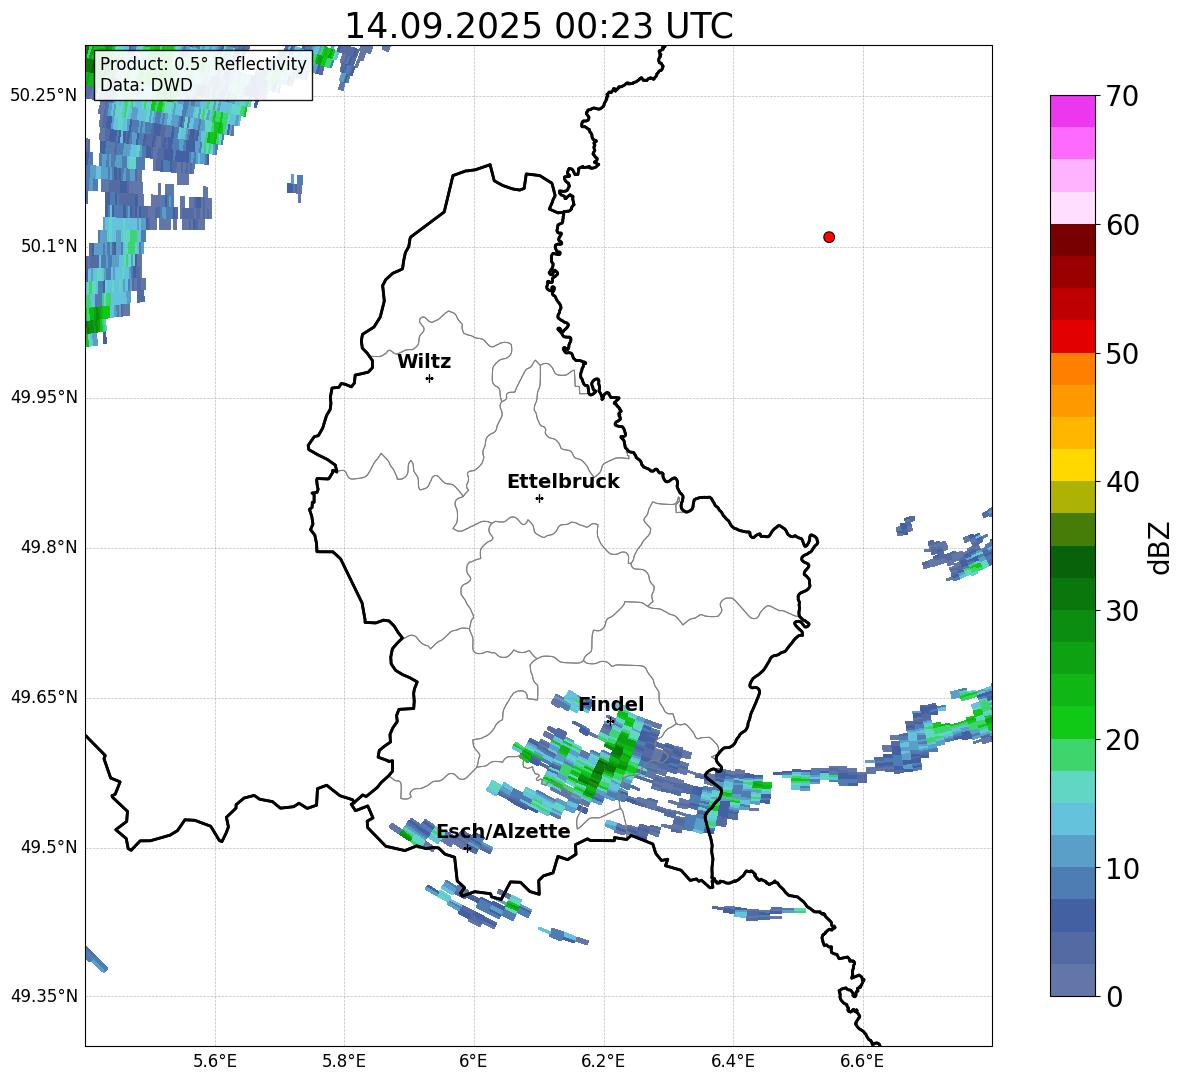The width and height of the screenshot is (1184, 1081).
Task: Click the 50.25°N latitude tick label
Action: point(44,96)
